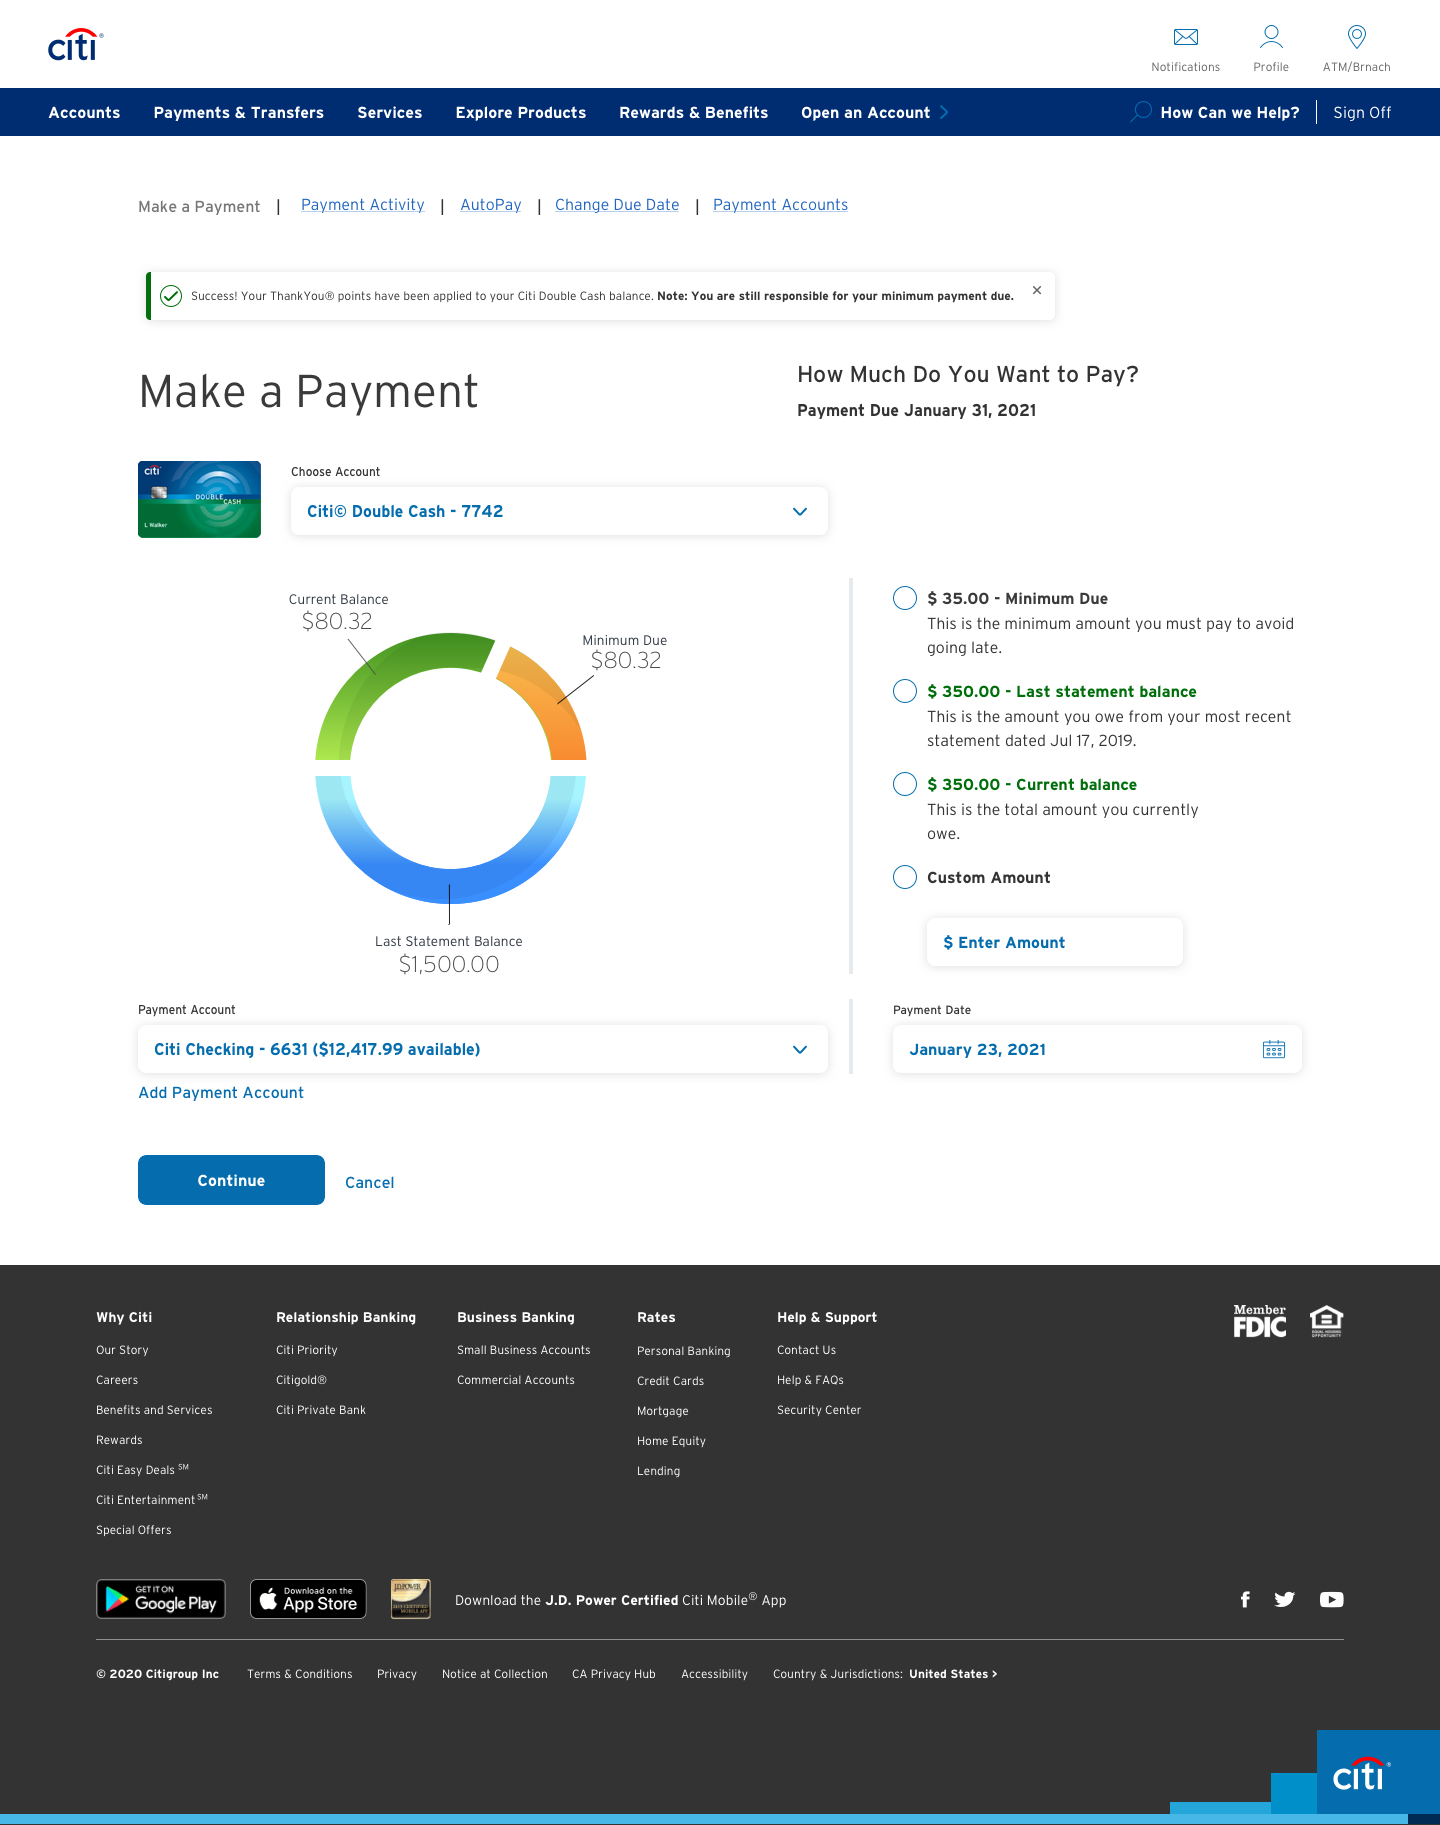Click the orange Minimum Due chart segment
Screen dimensions: 1440x1825
553,702
